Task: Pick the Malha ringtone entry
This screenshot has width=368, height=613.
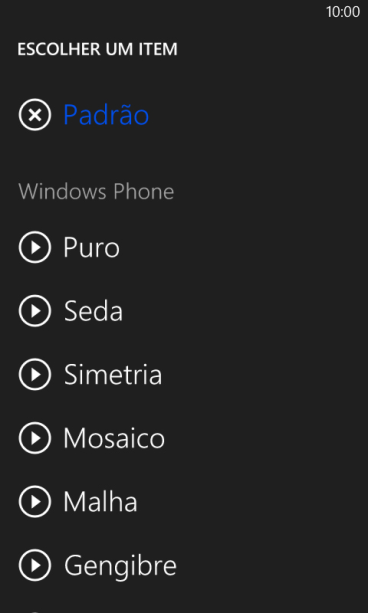Action: tap(100, 502)
